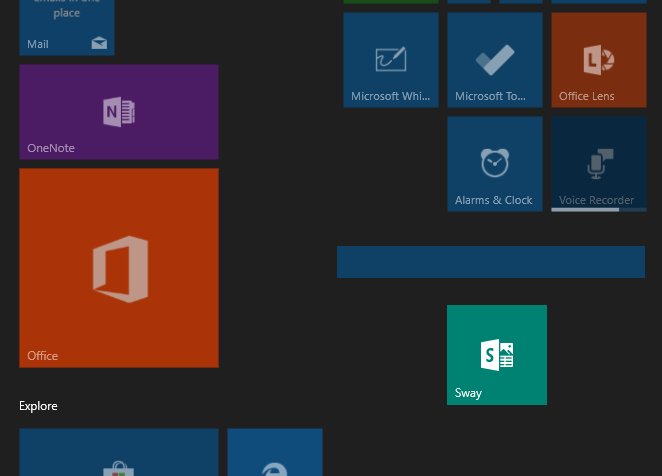Open the Mail tile
The width and height of the screenshot is (662, 476).
click(67, 27)
